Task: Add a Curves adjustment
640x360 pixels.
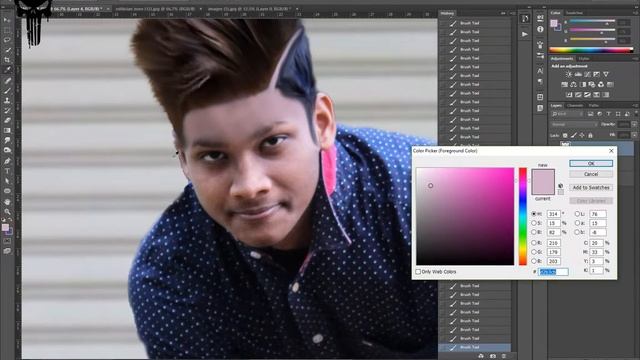Action: pyautogui.click(x=587, y=74)
